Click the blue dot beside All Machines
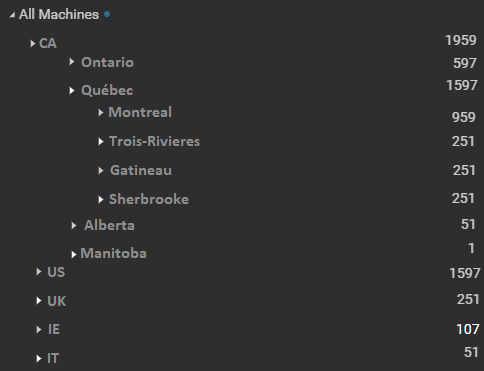Screen dimensions: 484x371 click(x=107, y=14)
